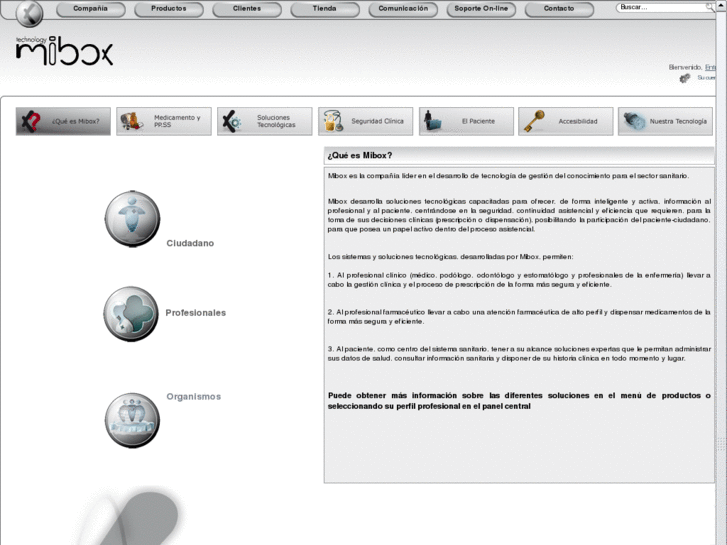Click the magnifying glass search icon
The height and width of the screenshot is (545, 727).
pos(710,7)
